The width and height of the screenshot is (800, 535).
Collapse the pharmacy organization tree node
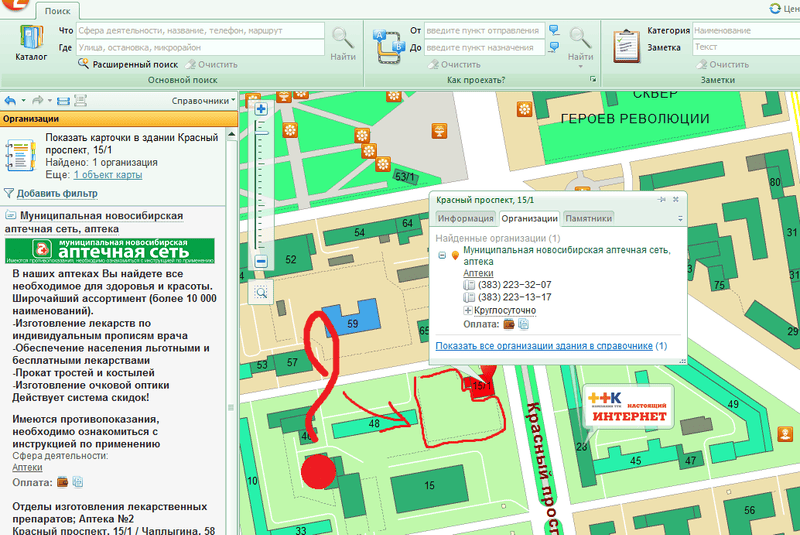point(442,255)
